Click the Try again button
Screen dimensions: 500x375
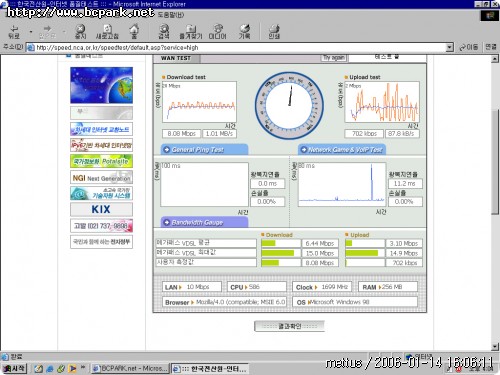(x=334, y=57)
